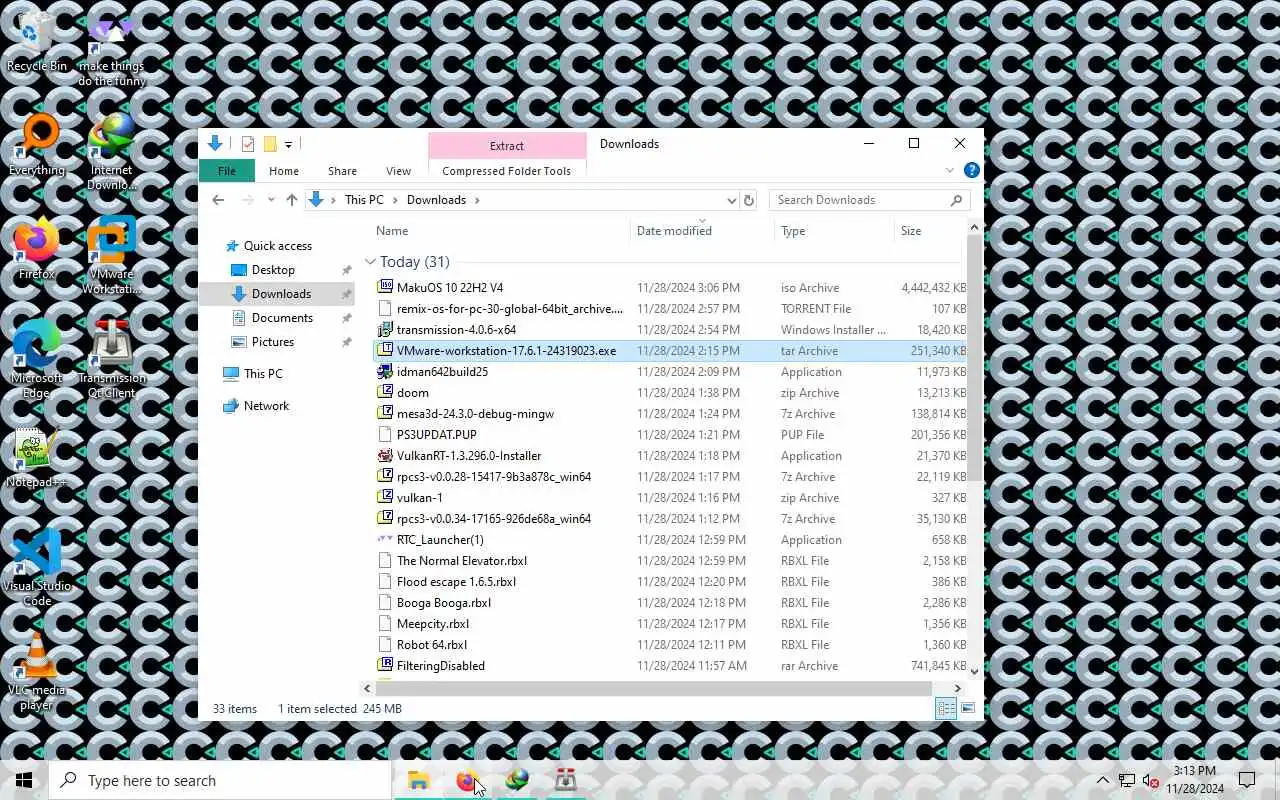Go up one folder level arrow
Viewport: 1280px width, 800px height.
pyautogui.click(x=291, y=200)
